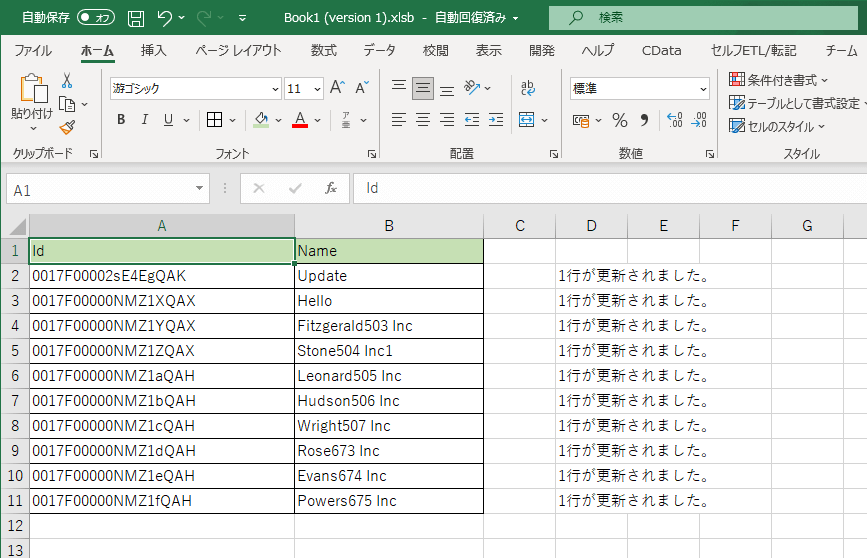The image size is (867, 558).
Task: Expand the font size dropdown
Action: (x=318, y=89)
